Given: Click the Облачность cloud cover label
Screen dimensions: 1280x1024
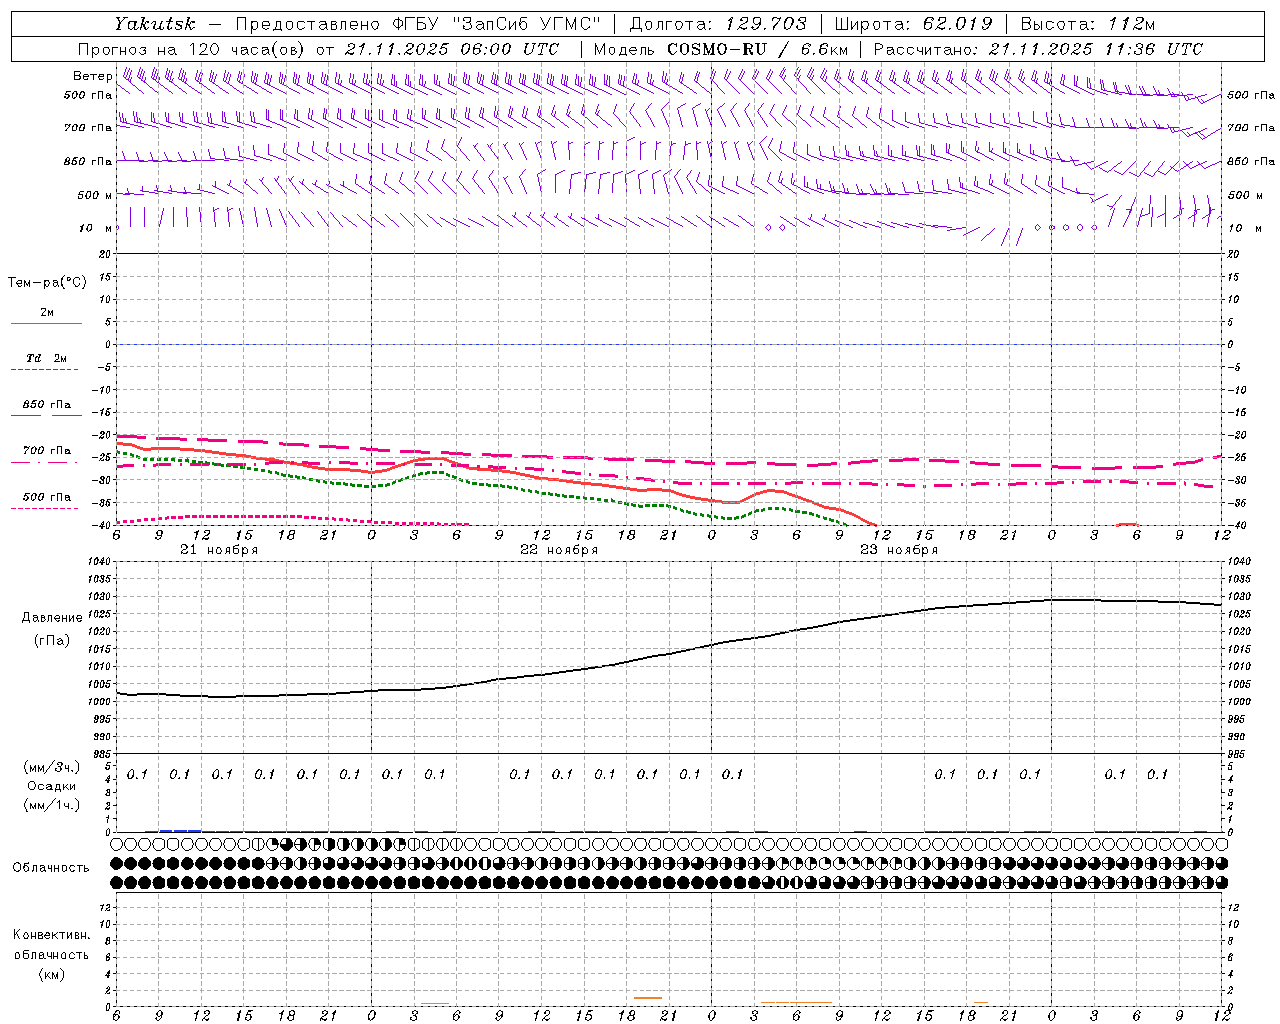Looking at the screenshot, I should pyautogui.click(x=51, y=867).
